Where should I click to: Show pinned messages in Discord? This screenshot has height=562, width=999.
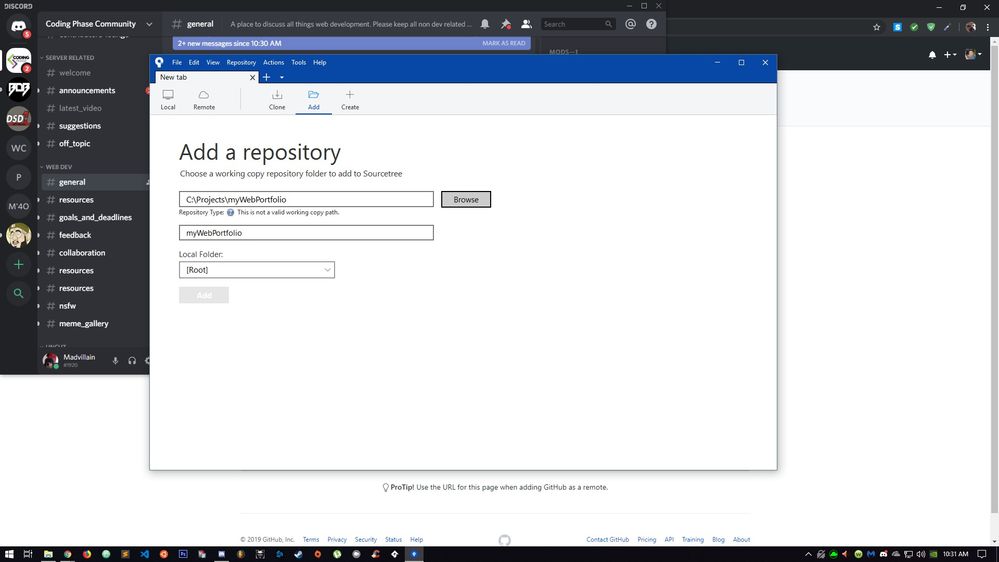(x=505, y=24)
